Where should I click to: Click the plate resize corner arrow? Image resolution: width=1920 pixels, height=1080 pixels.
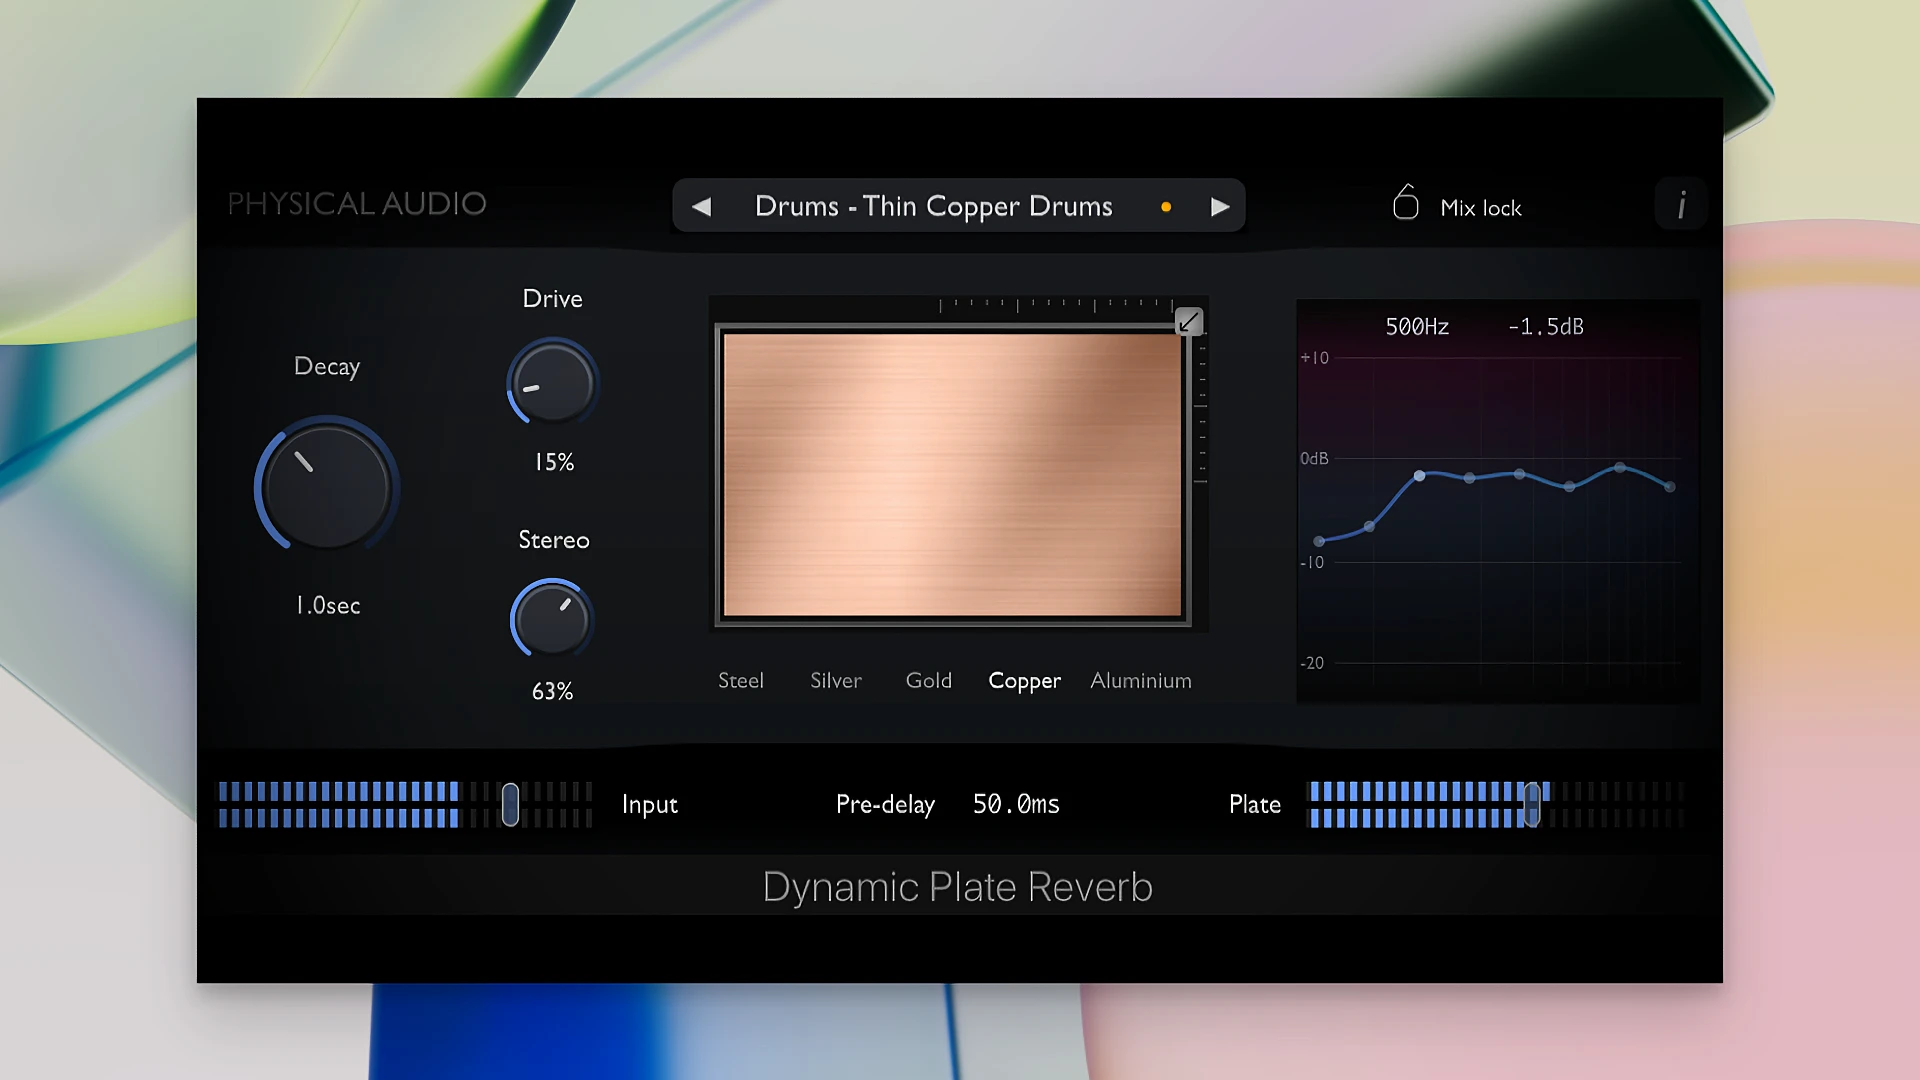pos(1188,321)
